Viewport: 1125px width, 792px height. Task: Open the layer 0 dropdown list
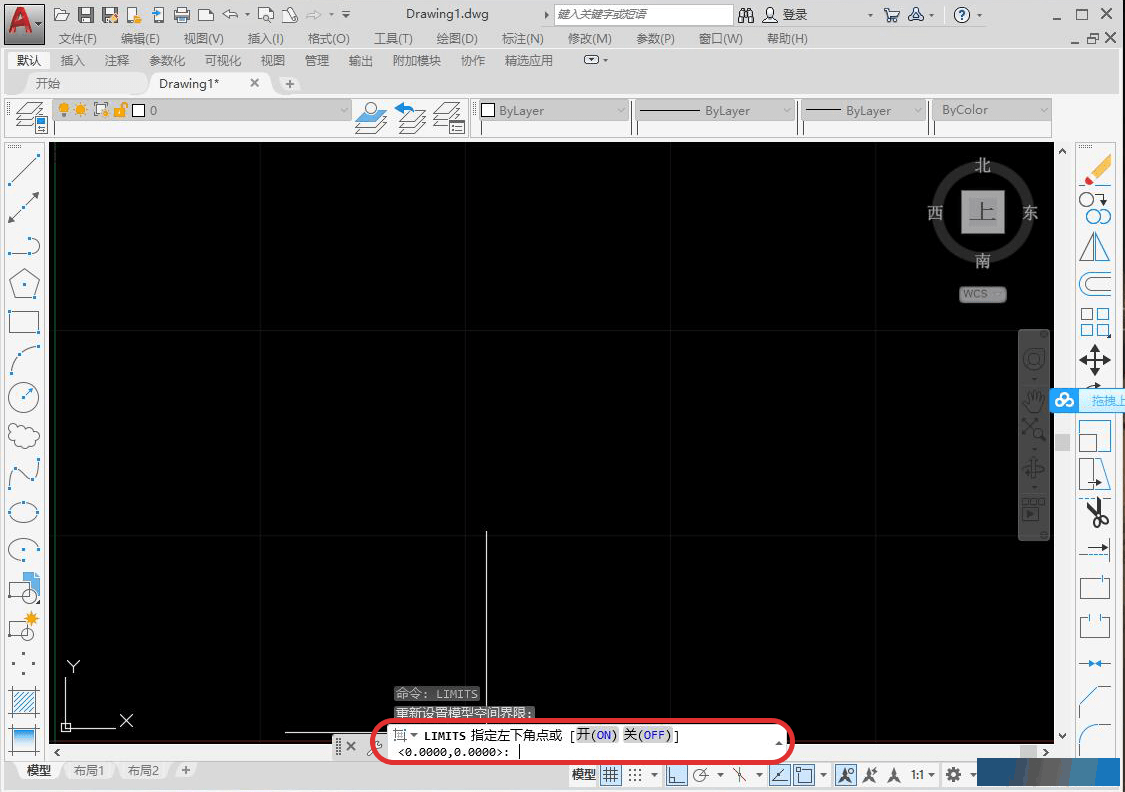pos(344,110)
